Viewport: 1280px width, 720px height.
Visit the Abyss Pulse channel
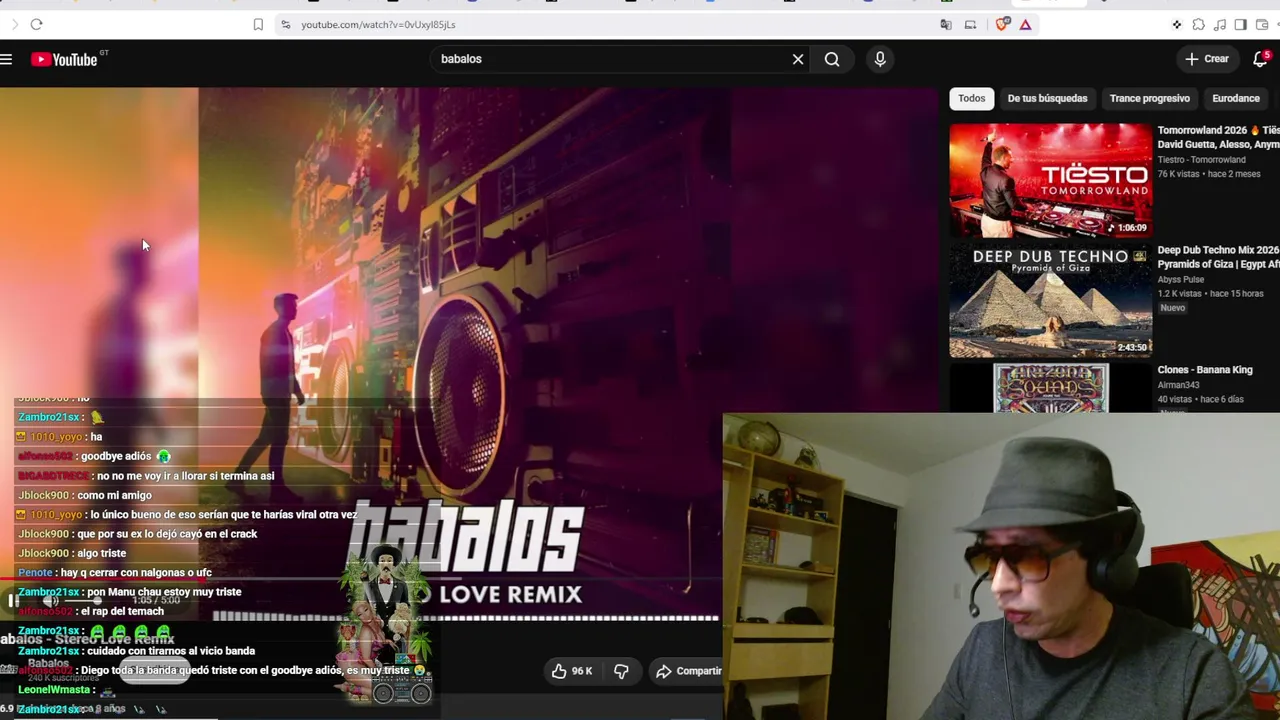(1180, 280)
